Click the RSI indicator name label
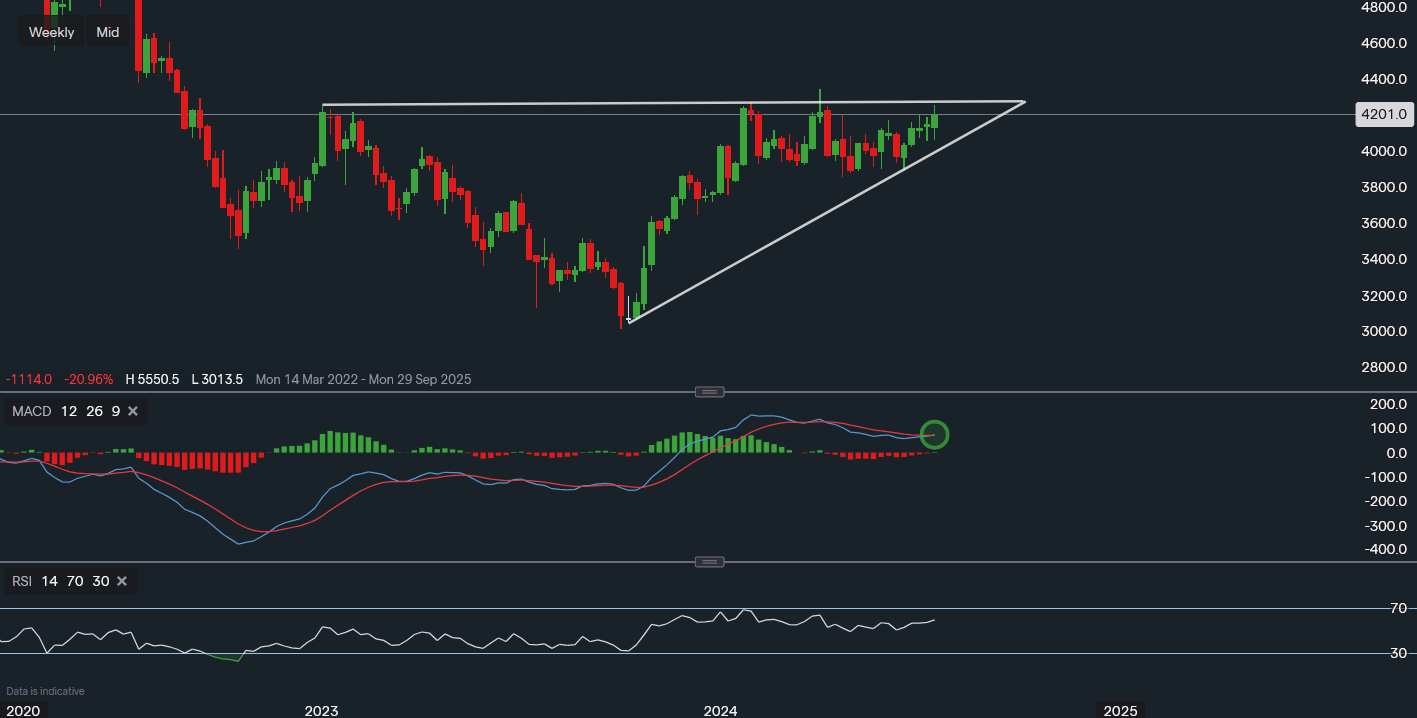1417x718 pixels. 20,581
